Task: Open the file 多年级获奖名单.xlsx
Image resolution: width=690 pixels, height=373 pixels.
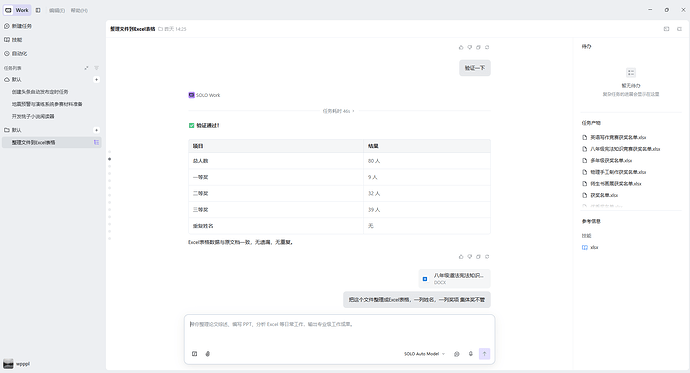Action: click(x=607, y=161)
